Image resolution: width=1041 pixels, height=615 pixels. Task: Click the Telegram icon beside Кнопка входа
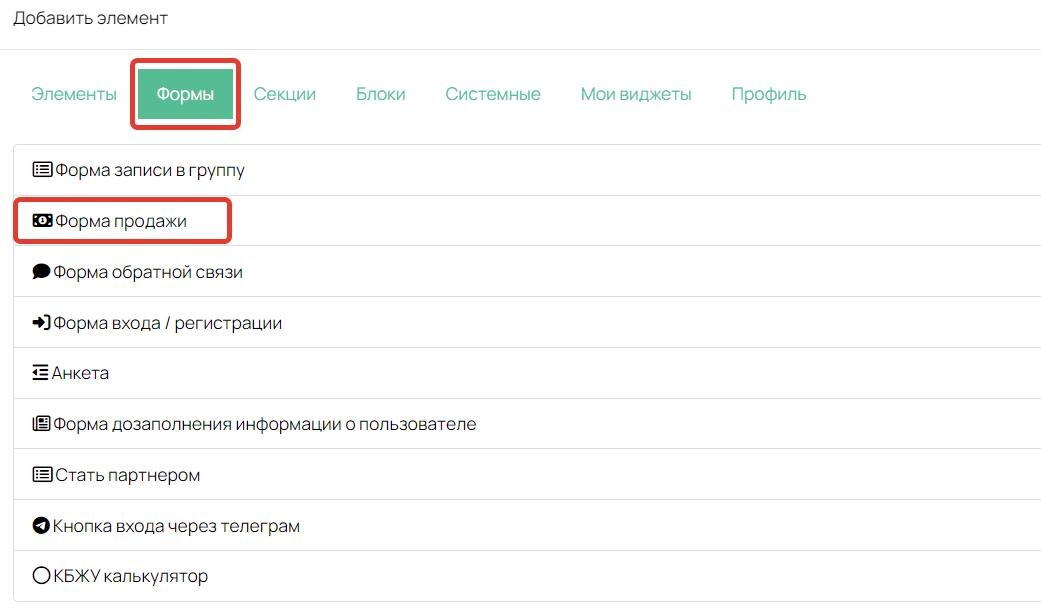click(41, 525)
